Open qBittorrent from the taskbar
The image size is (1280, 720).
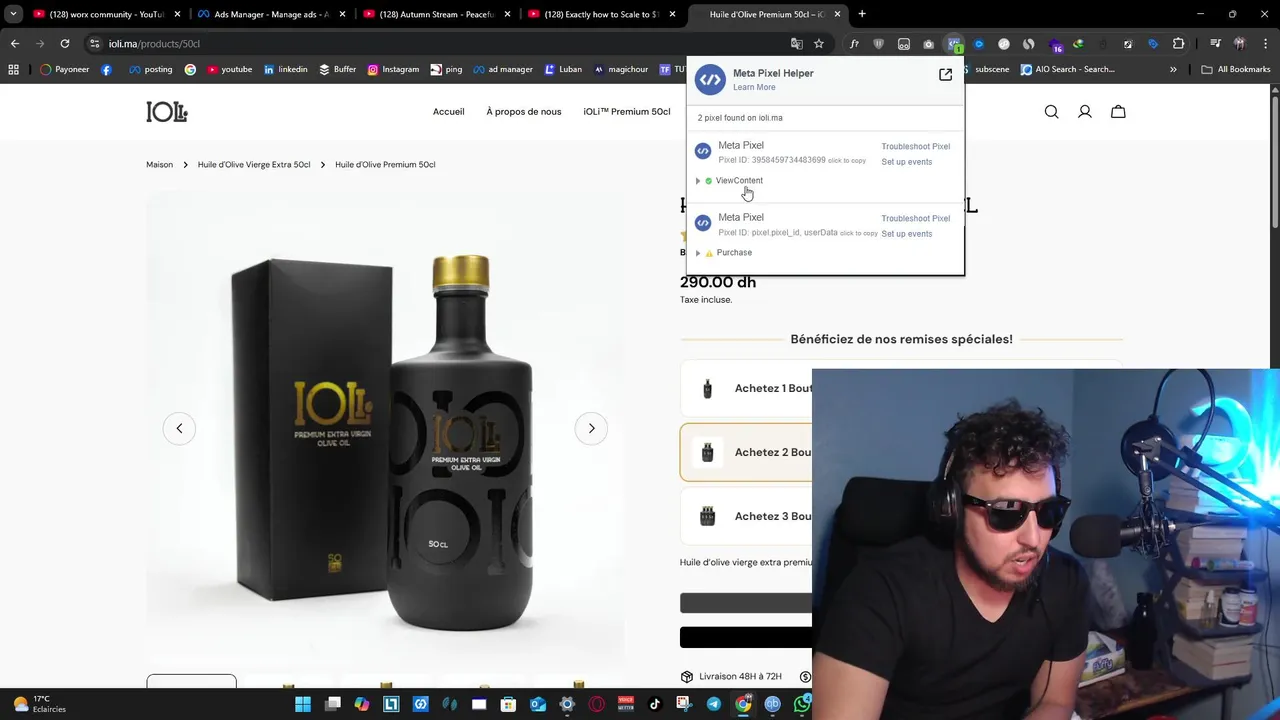(772, 704)
